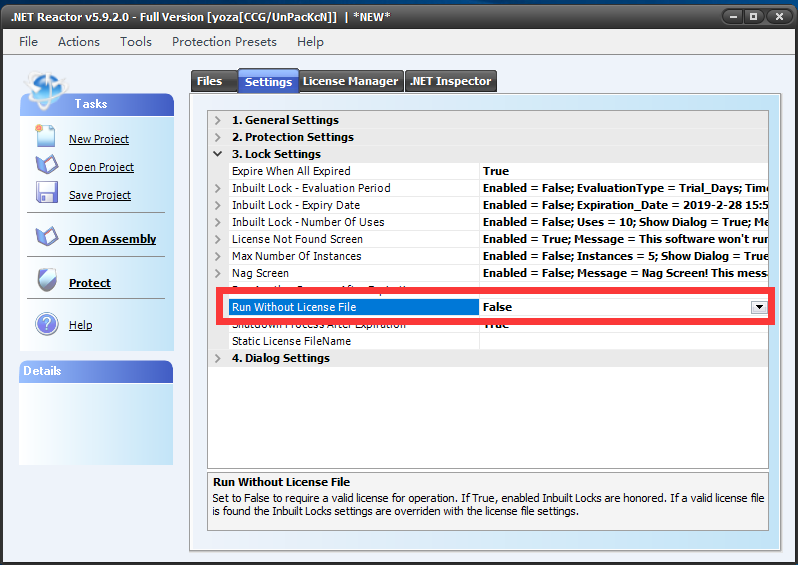798x565 pixels.
Task: Click the False value of Run Without License File
Action: [497, 307]
